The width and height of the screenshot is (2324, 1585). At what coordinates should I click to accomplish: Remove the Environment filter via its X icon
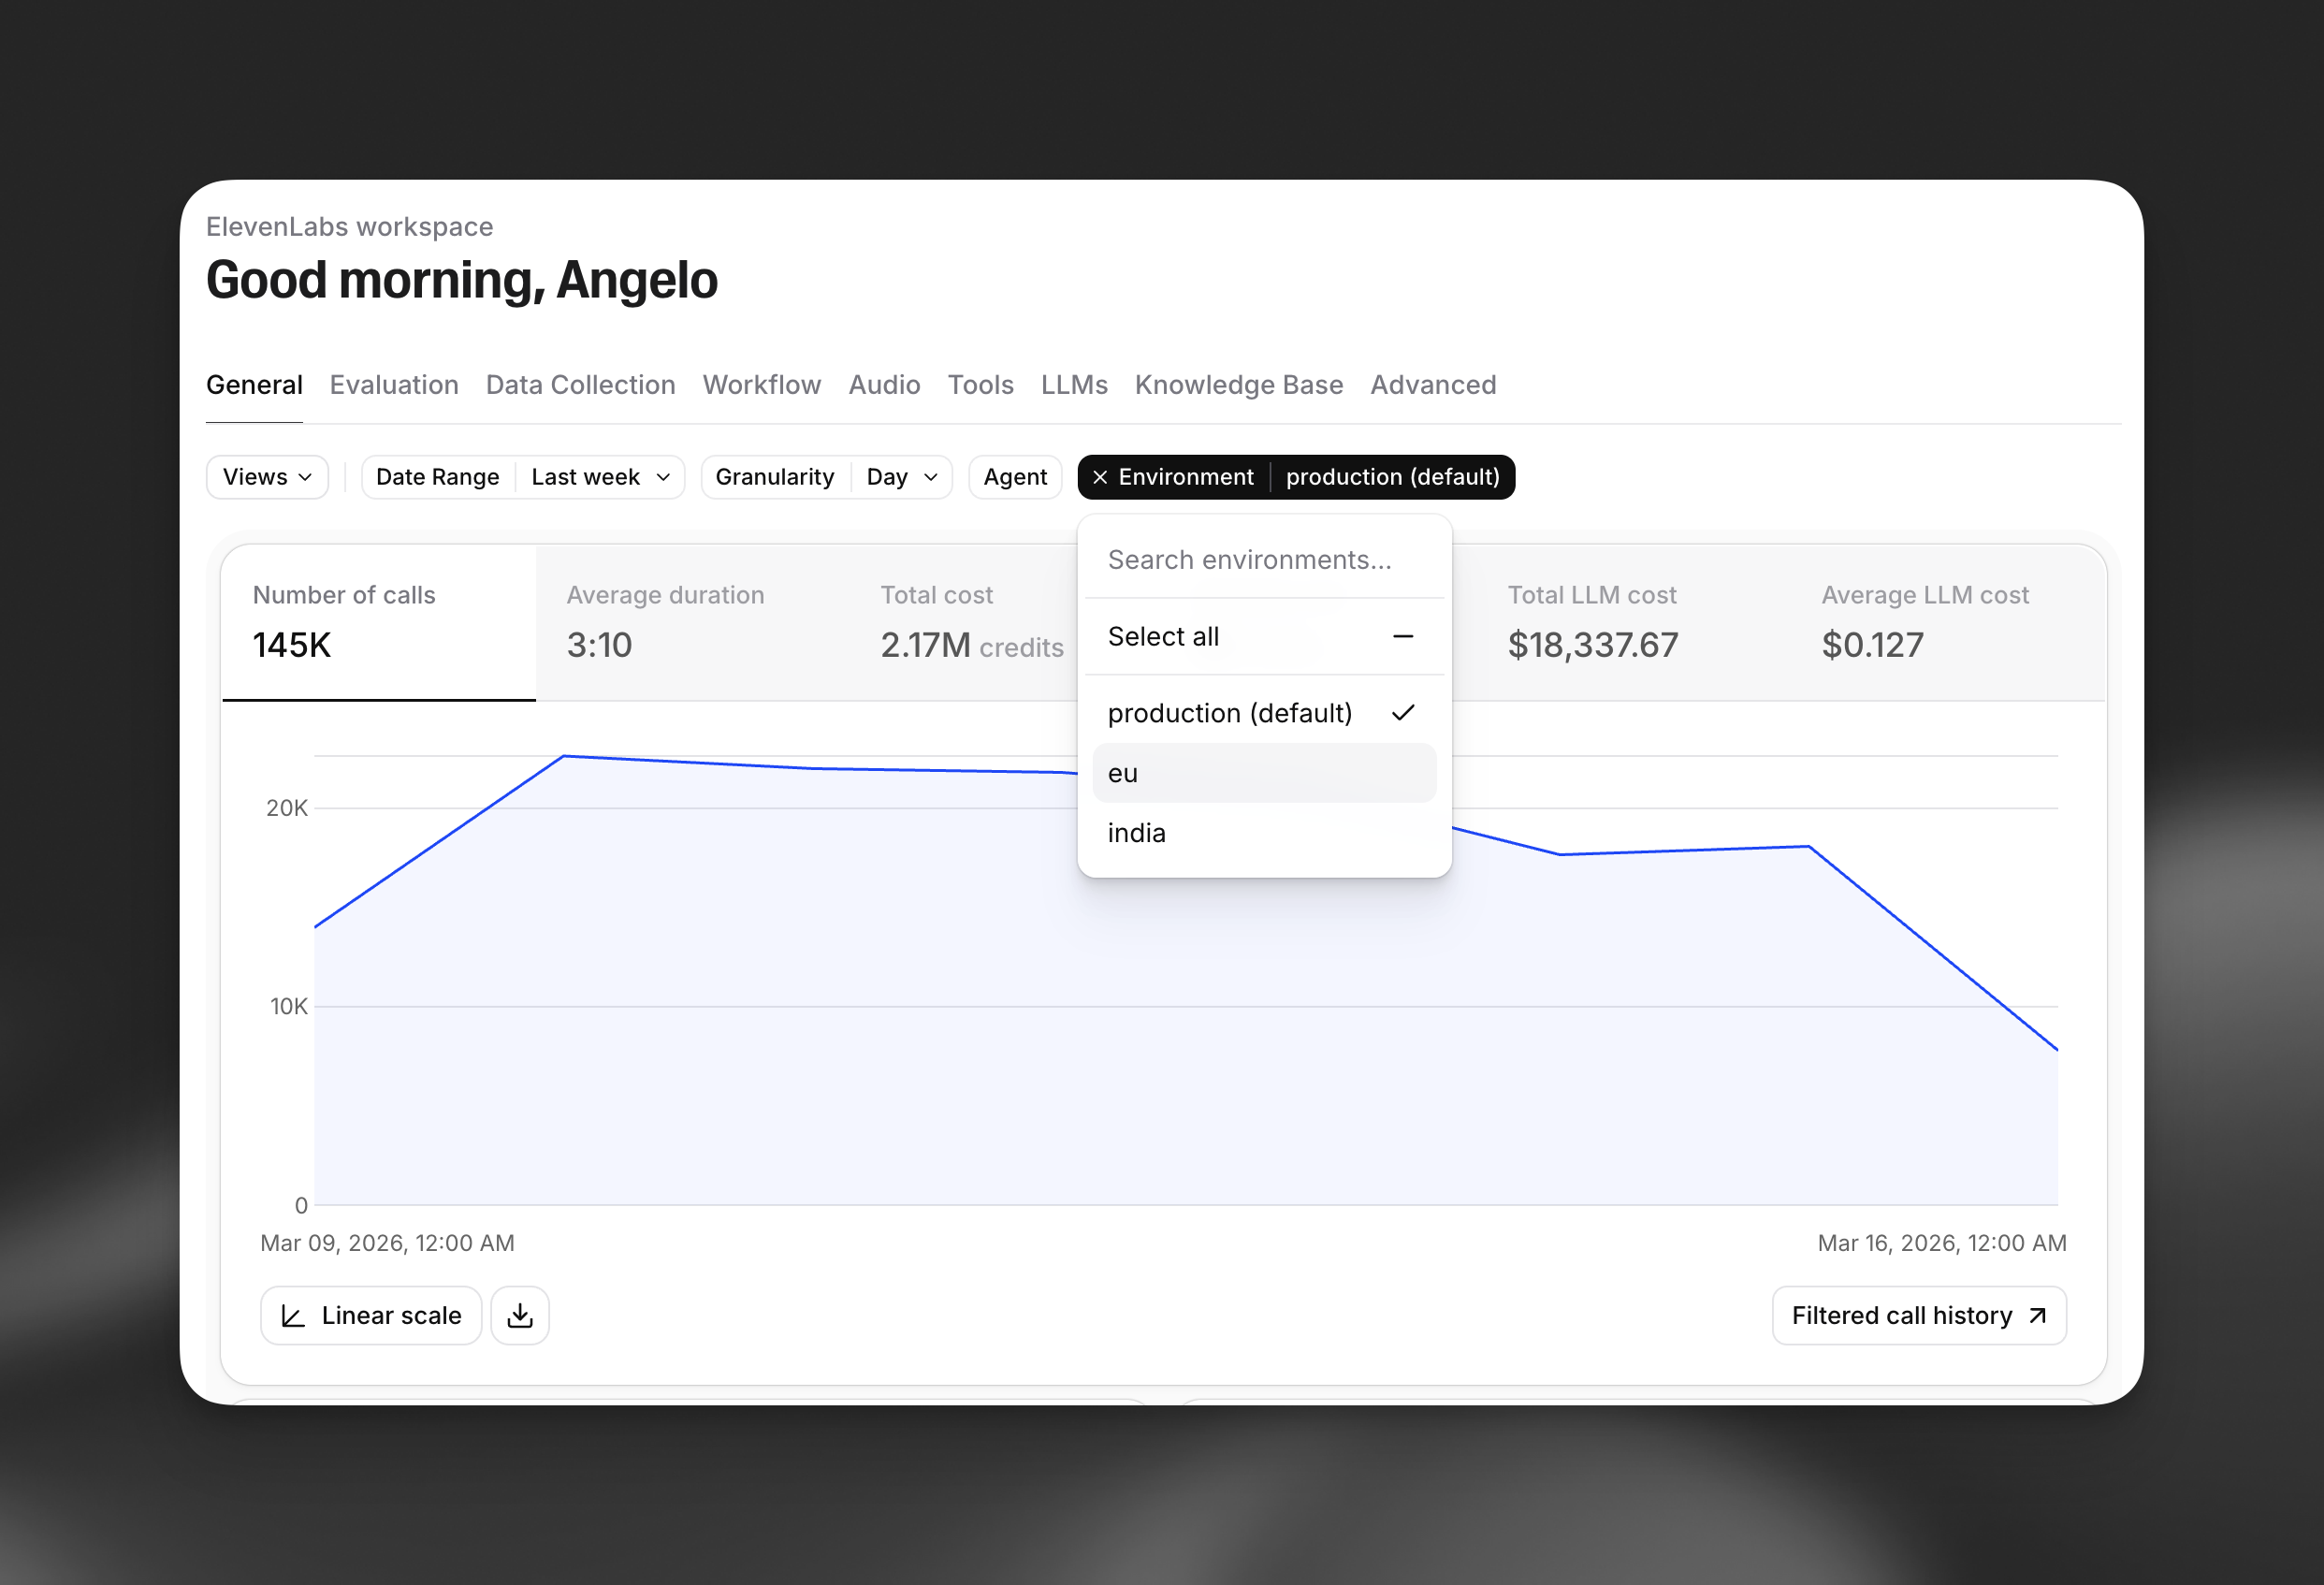click(1099, 477)
